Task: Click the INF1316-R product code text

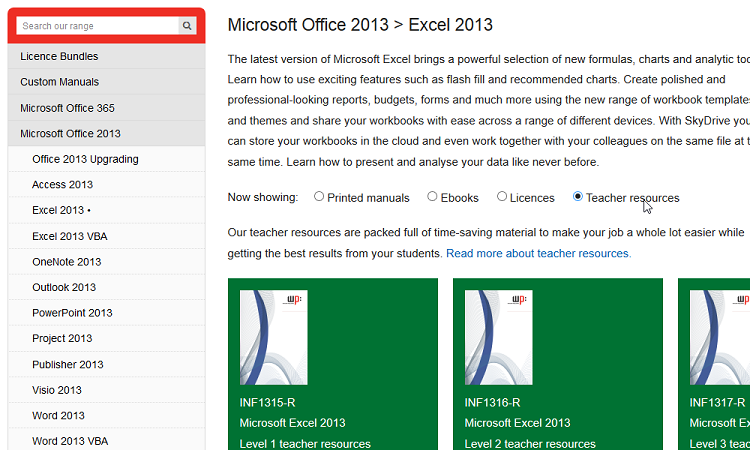Action: 492,403
